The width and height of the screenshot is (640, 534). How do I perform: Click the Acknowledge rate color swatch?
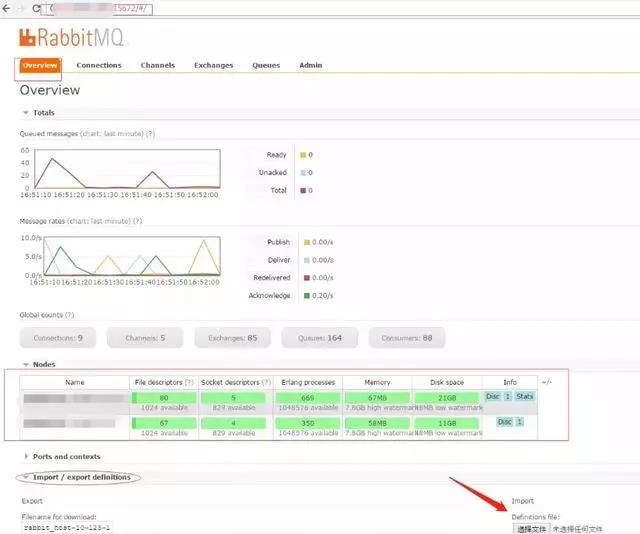[x=307, y=296]
